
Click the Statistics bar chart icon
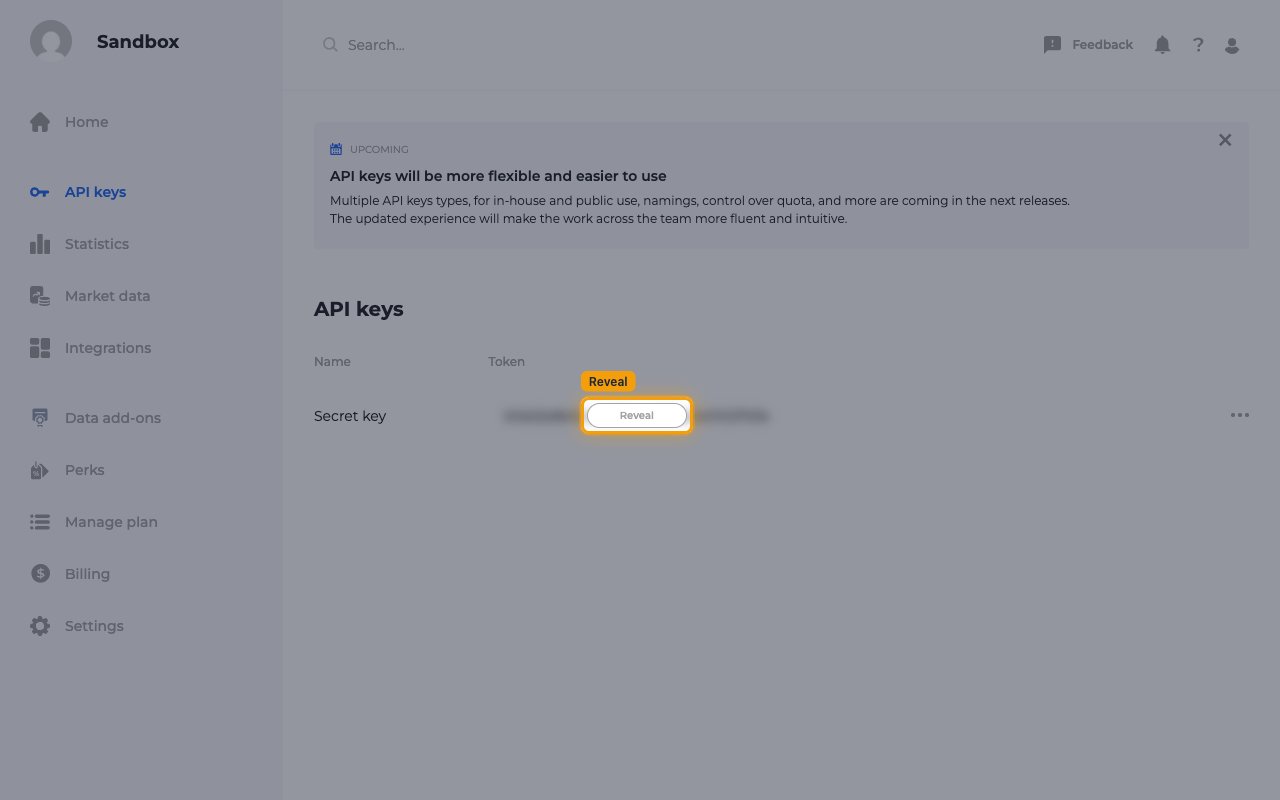click(x=40, y=244)
